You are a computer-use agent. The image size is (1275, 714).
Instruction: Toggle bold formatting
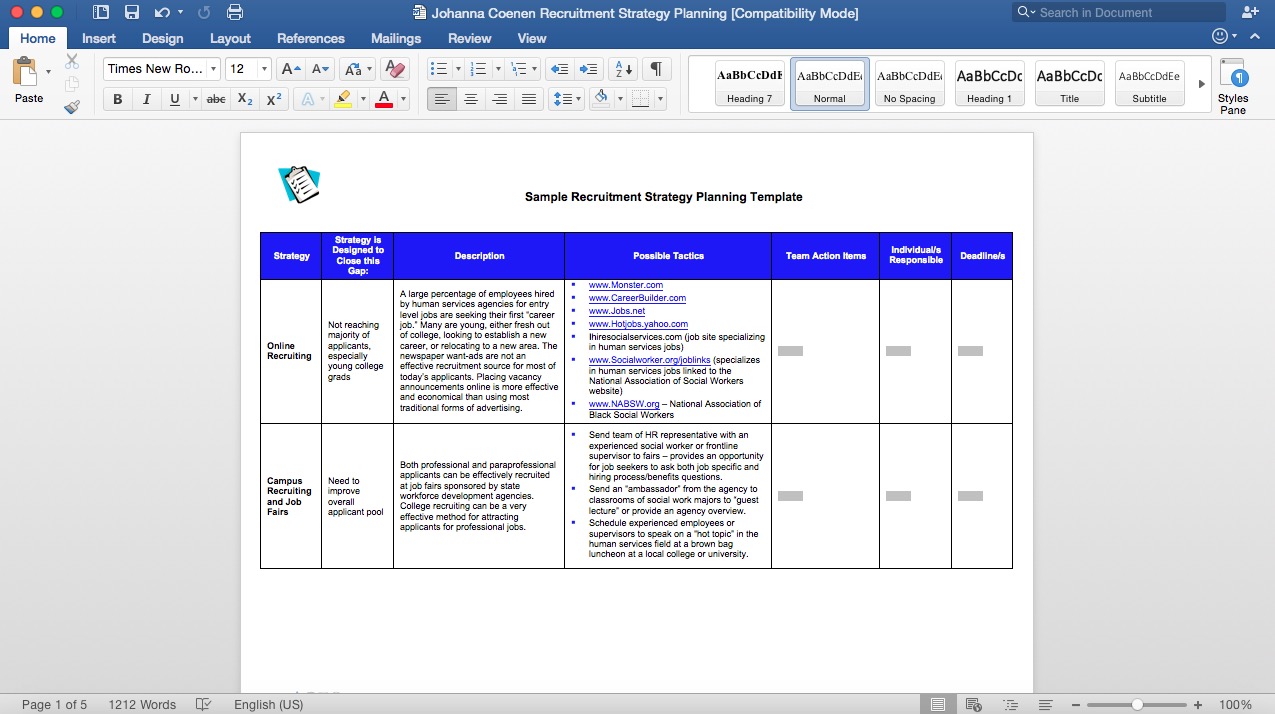117,99
